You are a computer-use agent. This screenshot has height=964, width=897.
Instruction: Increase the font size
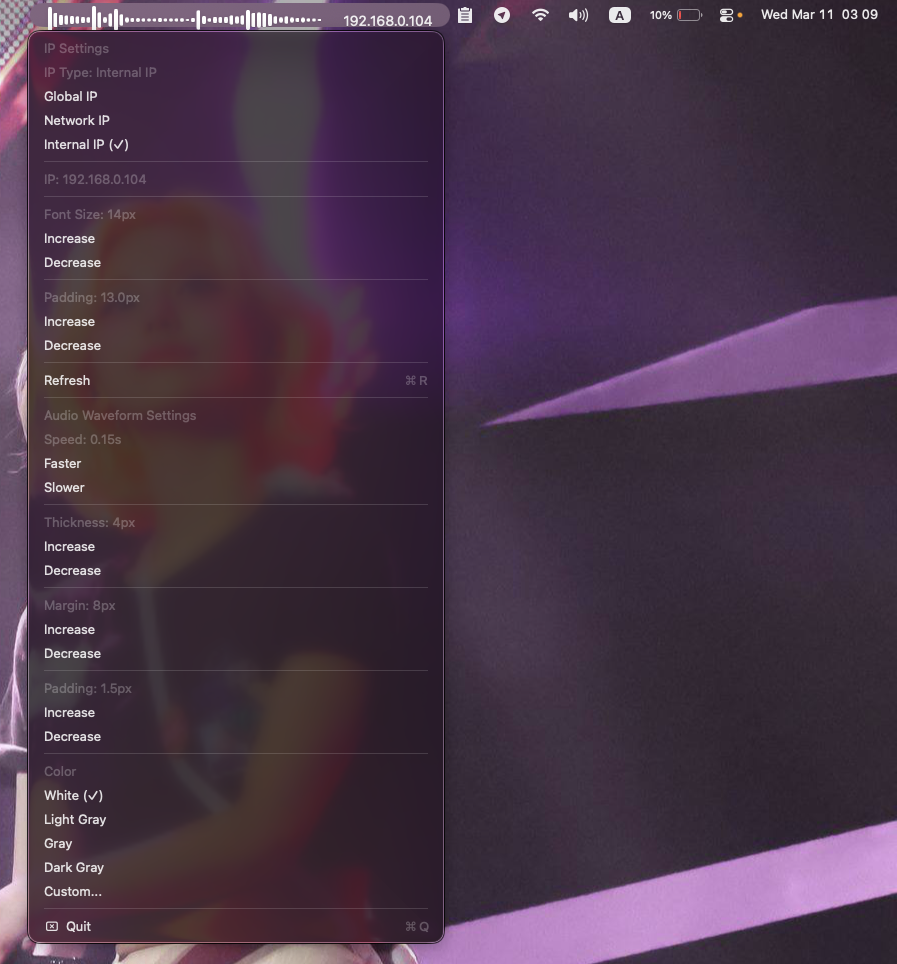[69, 238]
